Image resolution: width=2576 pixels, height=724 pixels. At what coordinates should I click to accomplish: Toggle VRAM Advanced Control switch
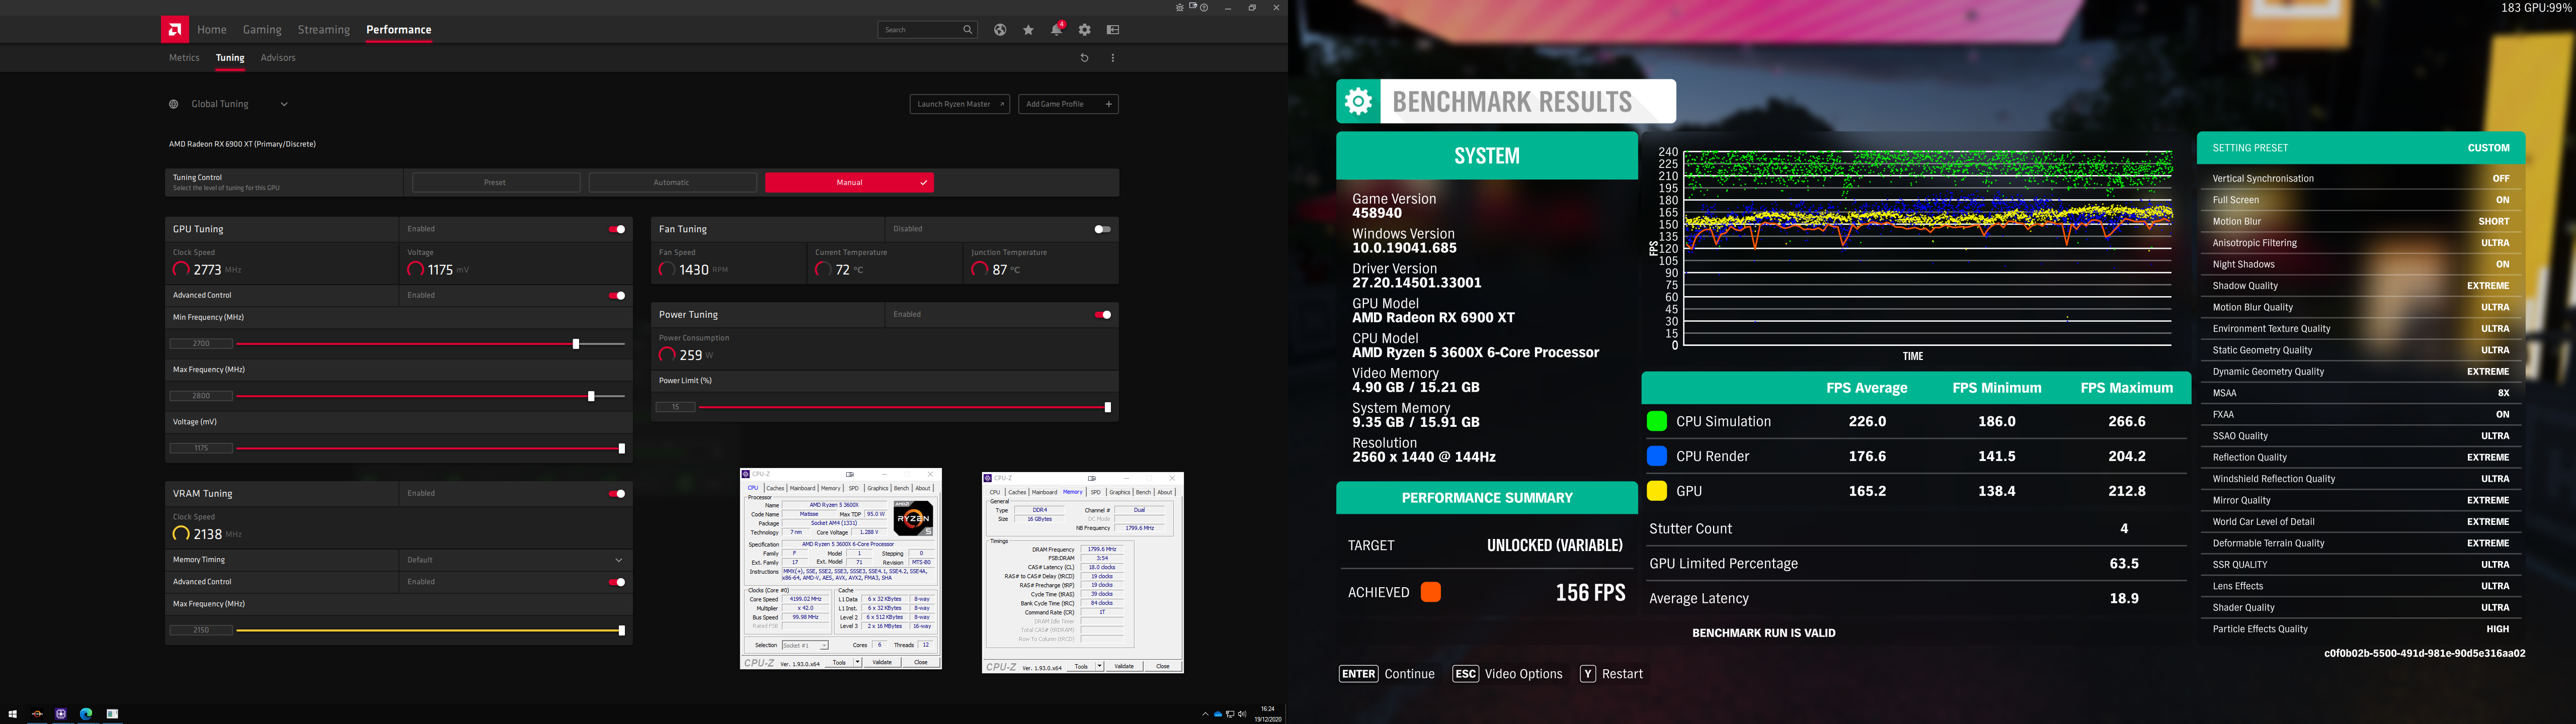pyautogui.click(x=617, y=582)
